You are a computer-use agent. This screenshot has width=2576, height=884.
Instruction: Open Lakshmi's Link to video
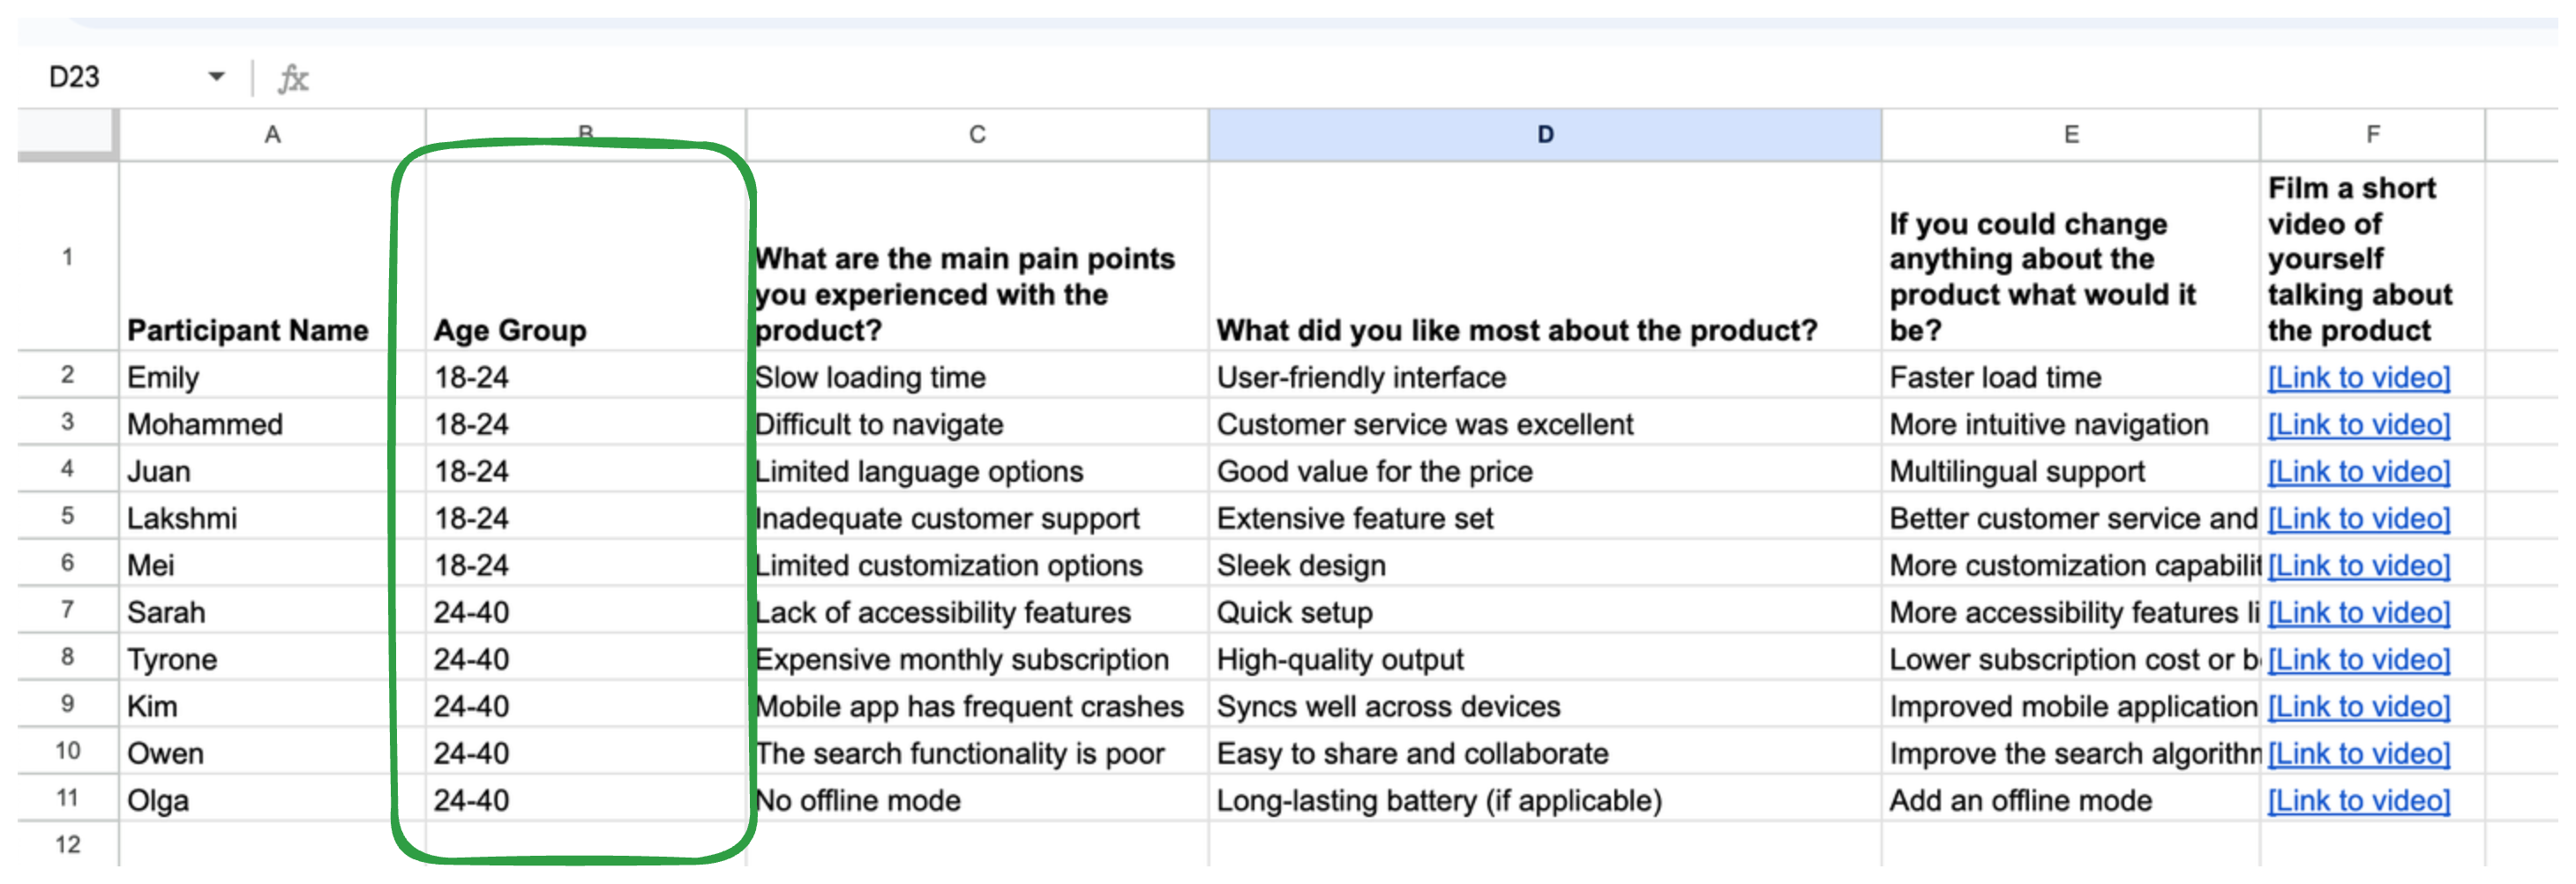click(x=2358, y=518)
